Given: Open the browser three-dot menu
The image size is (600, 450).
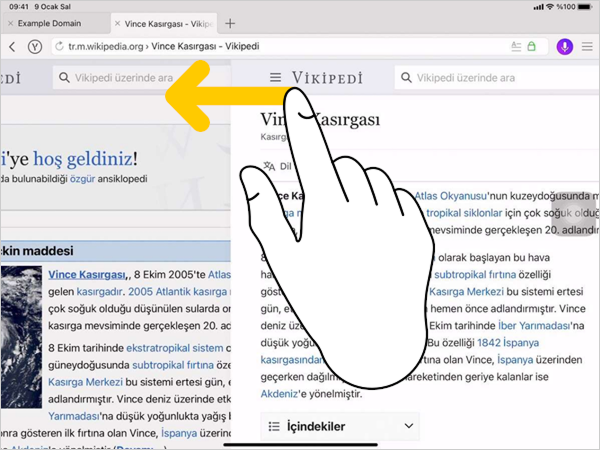Looking at the screenshot, I should click(586, 46).
